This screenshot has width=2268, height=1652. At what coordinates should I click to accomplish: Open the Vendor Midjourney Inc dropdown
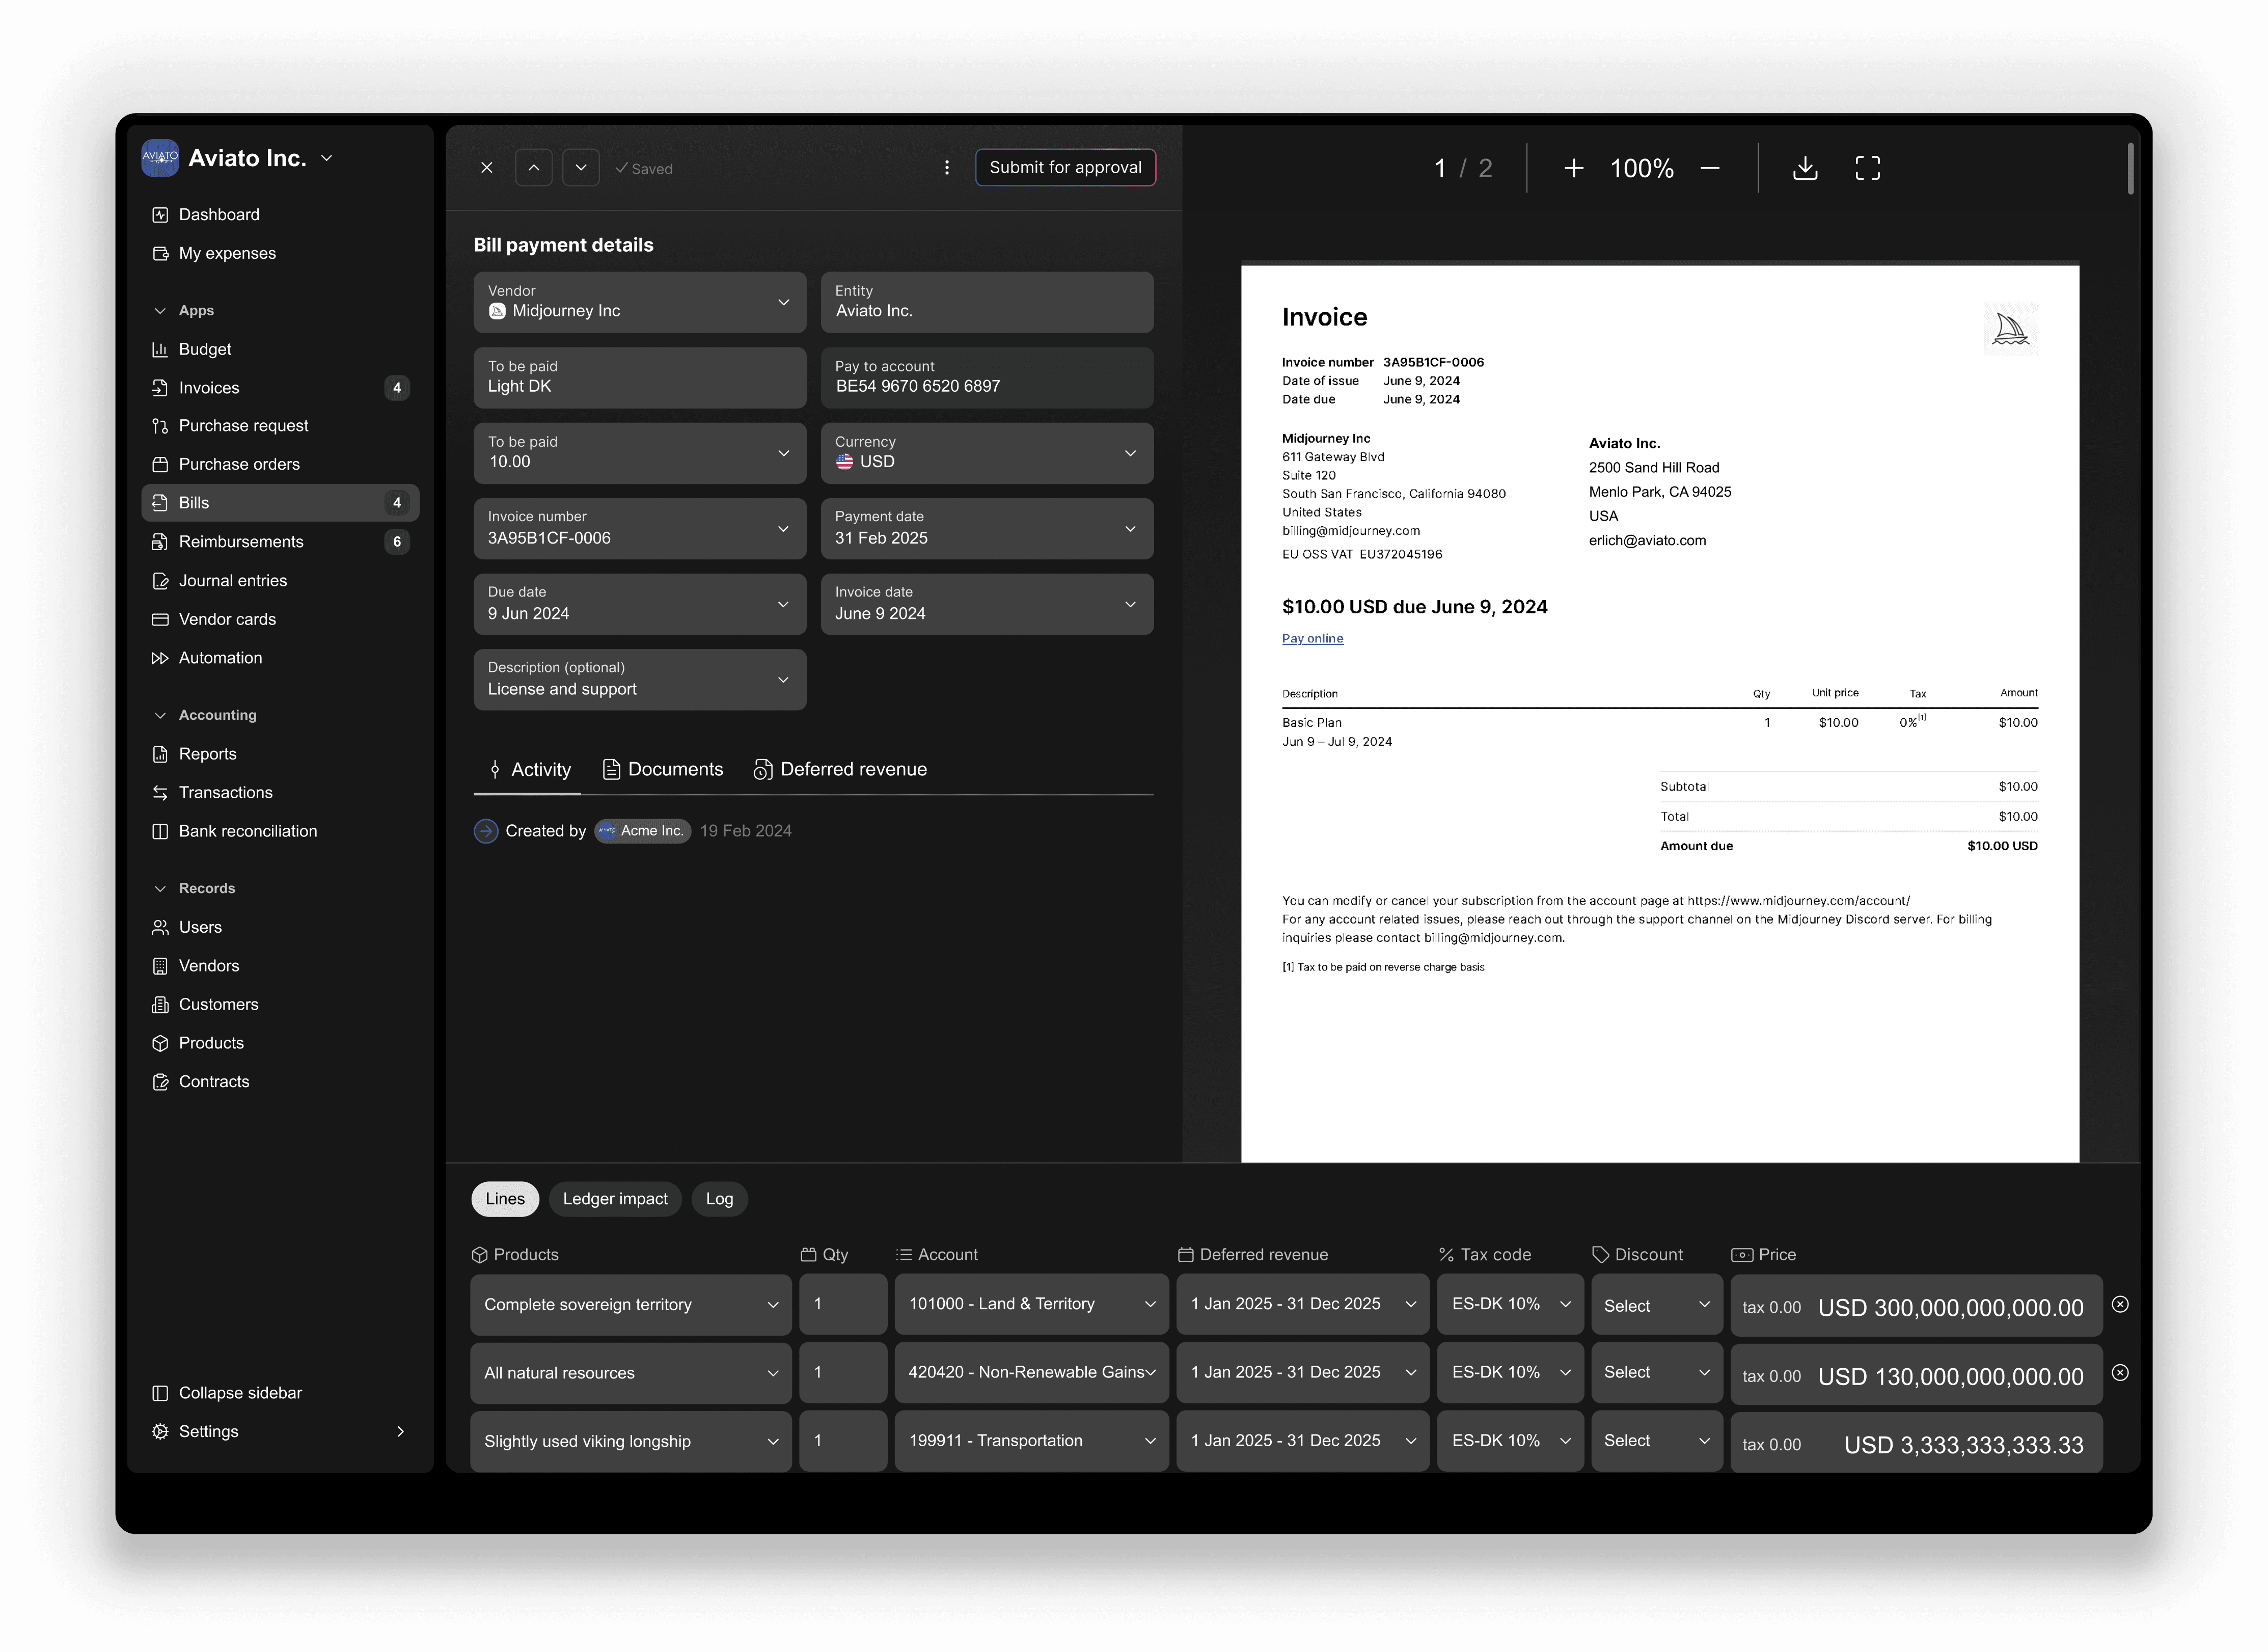point(639,302)
